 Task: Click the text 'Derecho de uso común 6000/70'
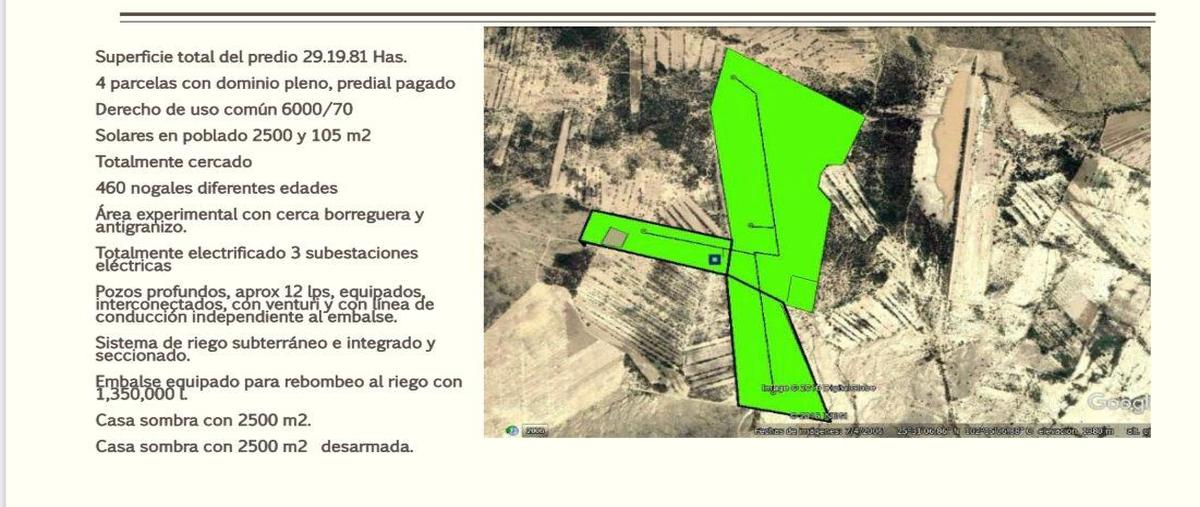[x=224, y=109]
